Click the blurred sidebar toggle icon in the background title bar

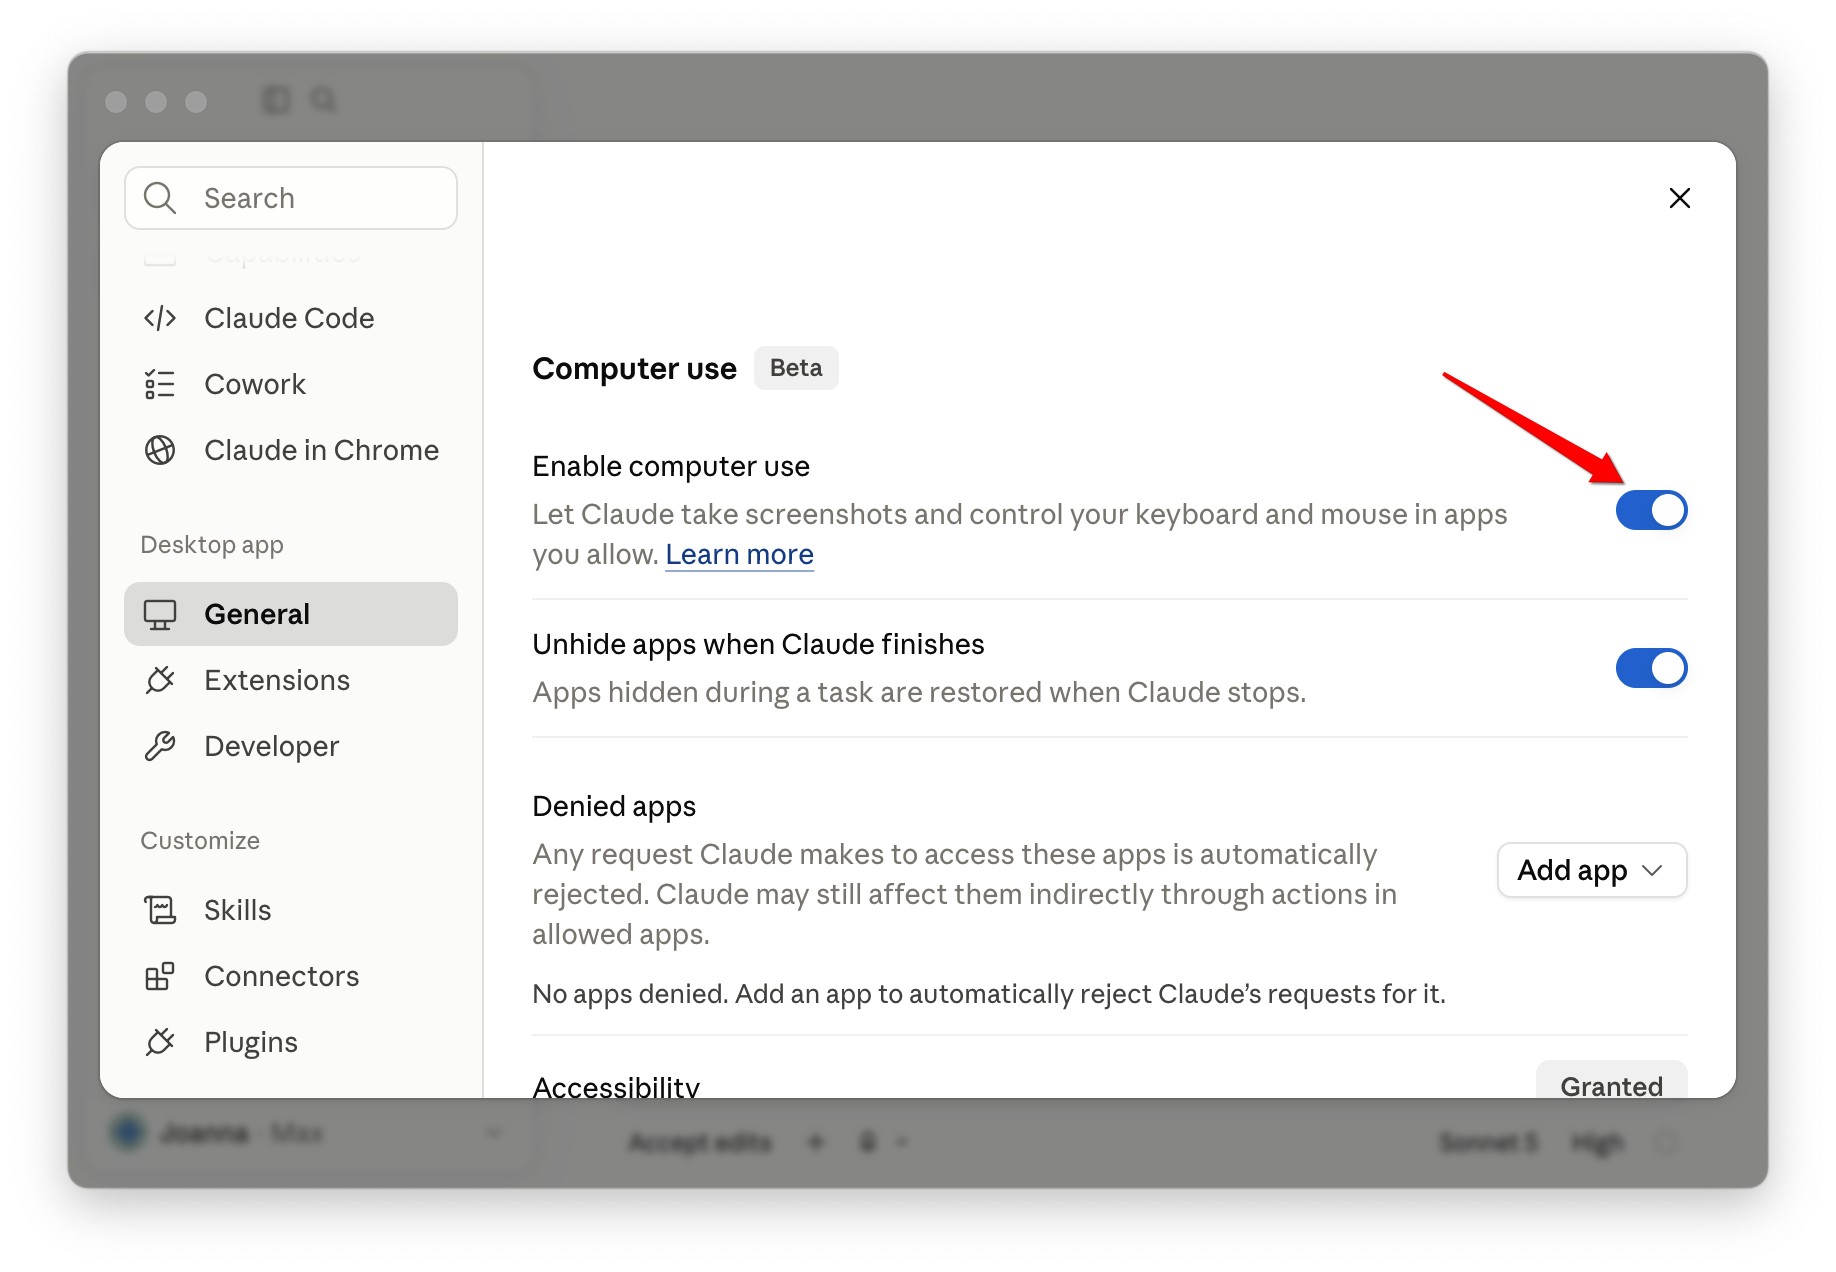(x=276, y=100)
